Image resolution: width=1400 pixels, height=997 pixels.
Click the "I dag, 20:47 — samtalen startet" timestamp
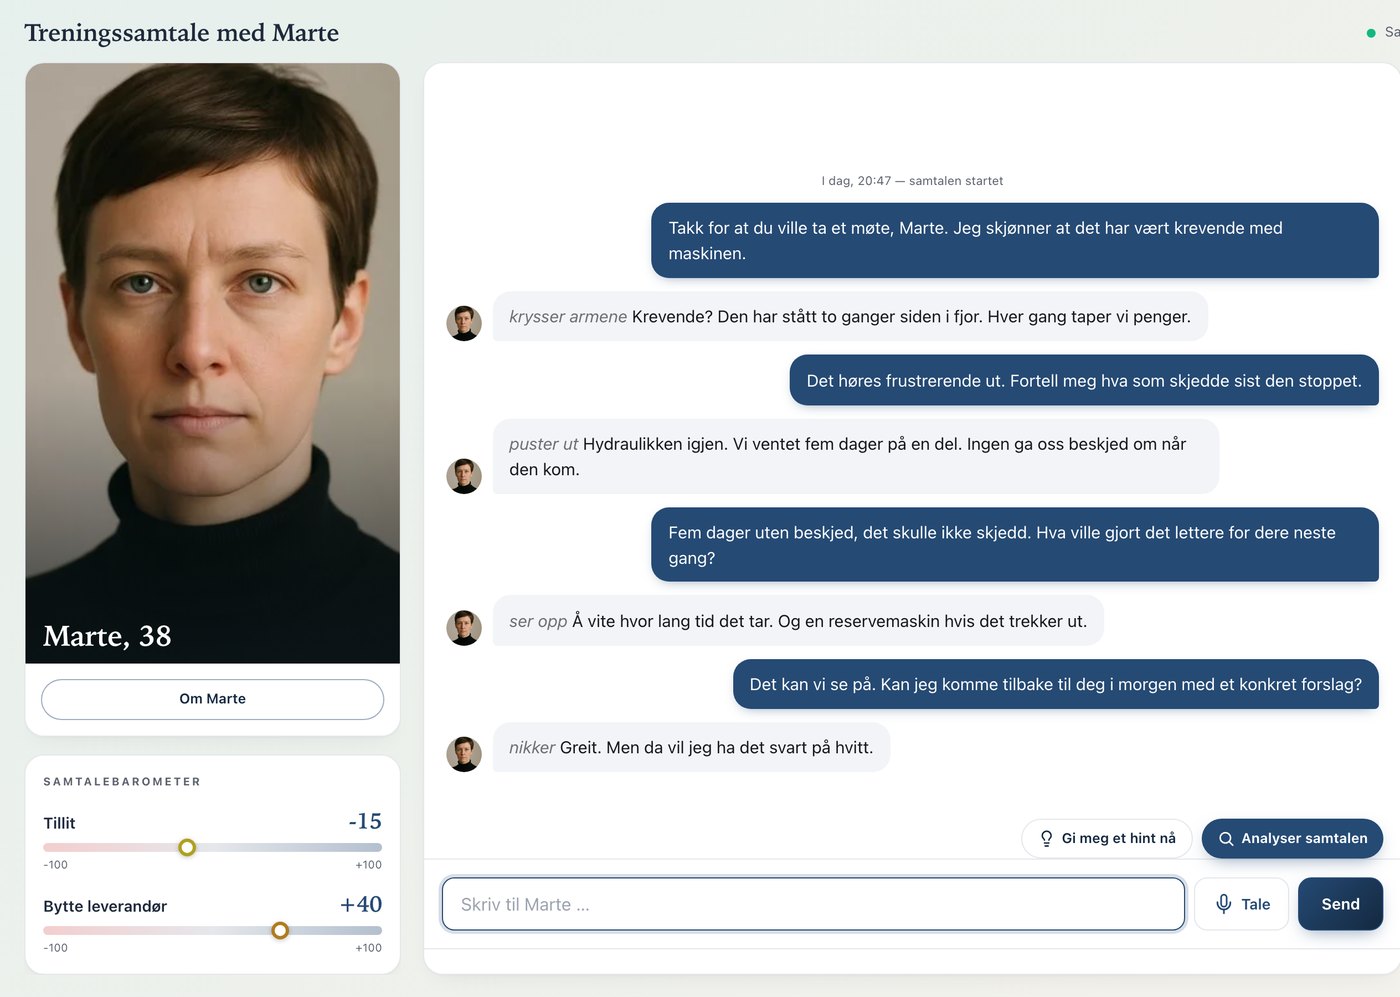(x=912, y=181)
